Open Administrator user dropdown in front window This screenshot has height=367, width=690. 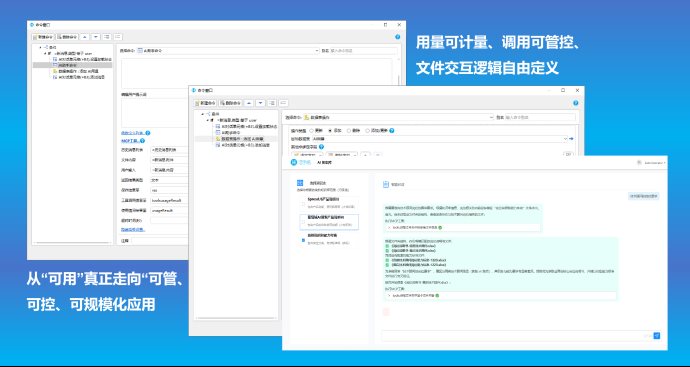652,163
